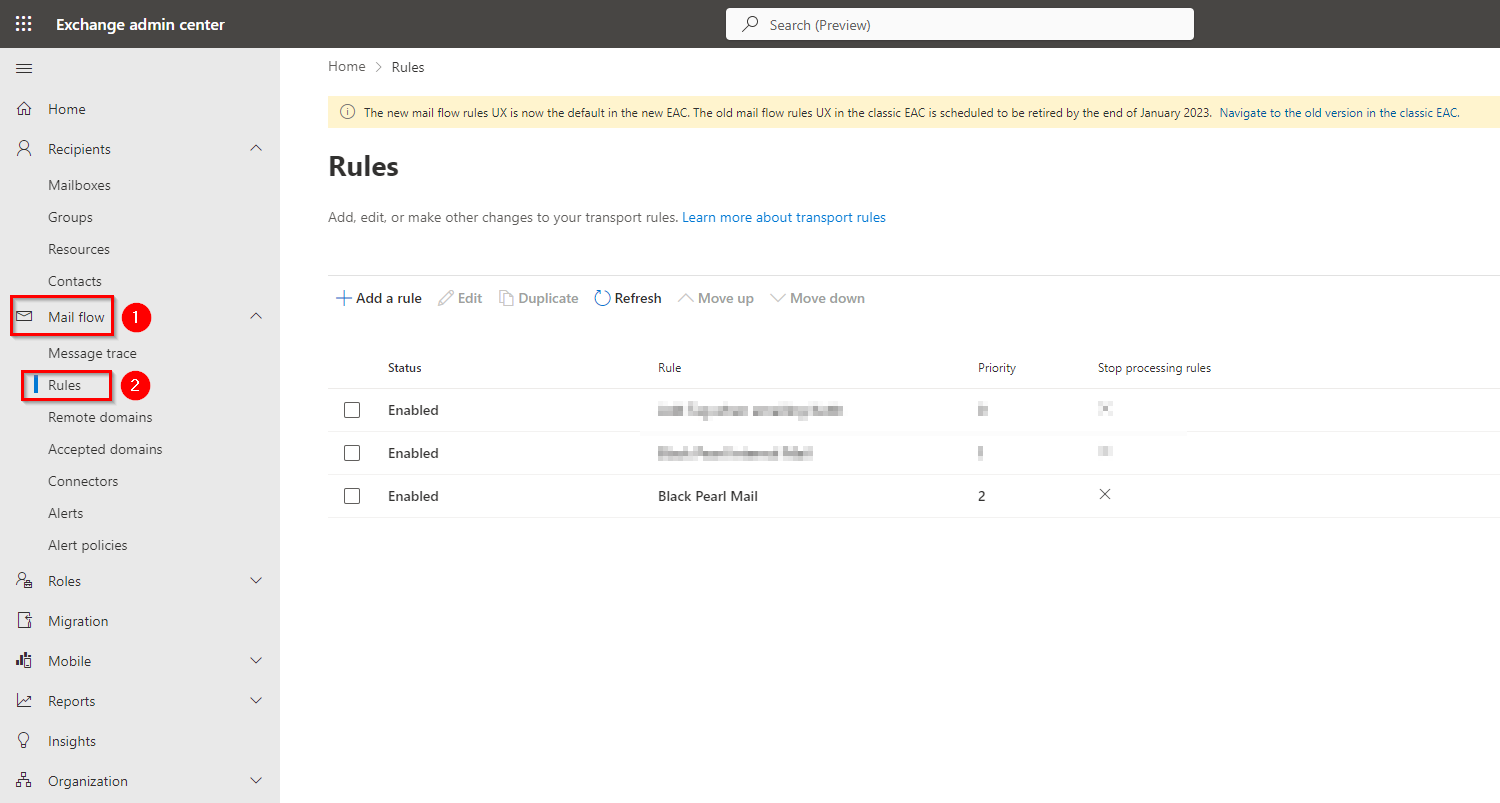Click the Add a rule plus icon

click(343, 298)
